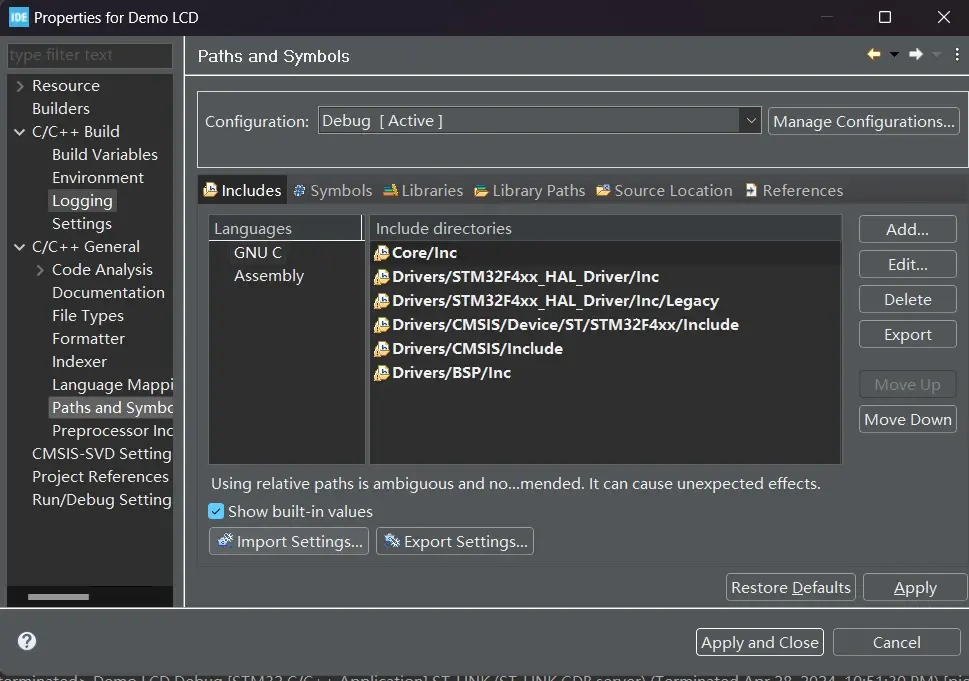Click the IDE logo in title bar

coord(18,17)
